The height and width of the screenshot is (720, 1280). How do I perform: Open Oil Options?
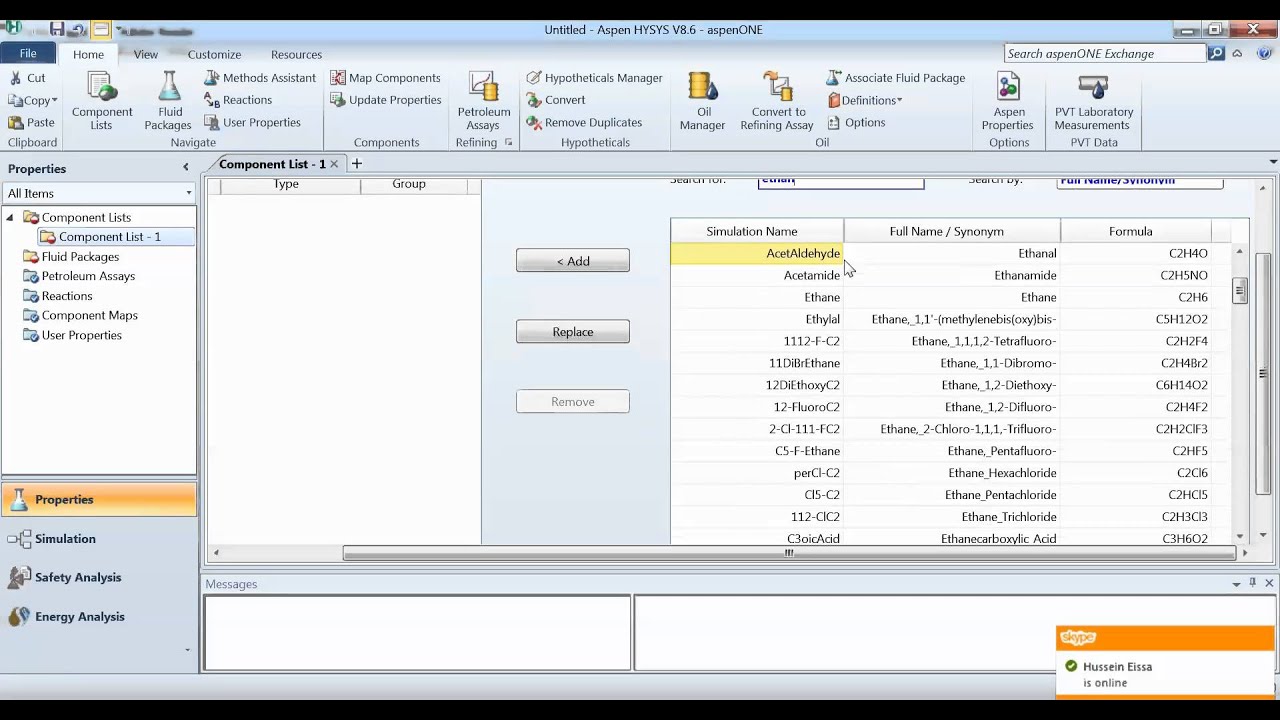tap(856, 122)
